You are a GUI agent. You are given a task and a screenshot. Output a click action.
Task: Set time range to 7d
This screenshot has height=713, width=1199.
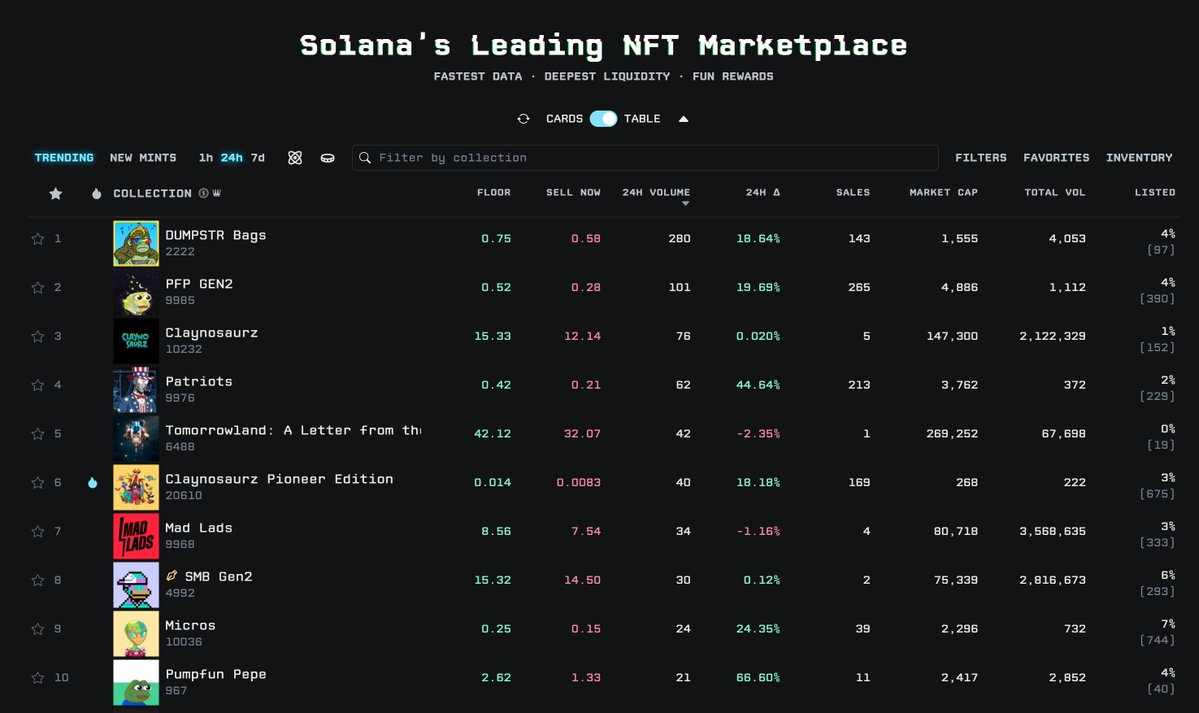258,158
